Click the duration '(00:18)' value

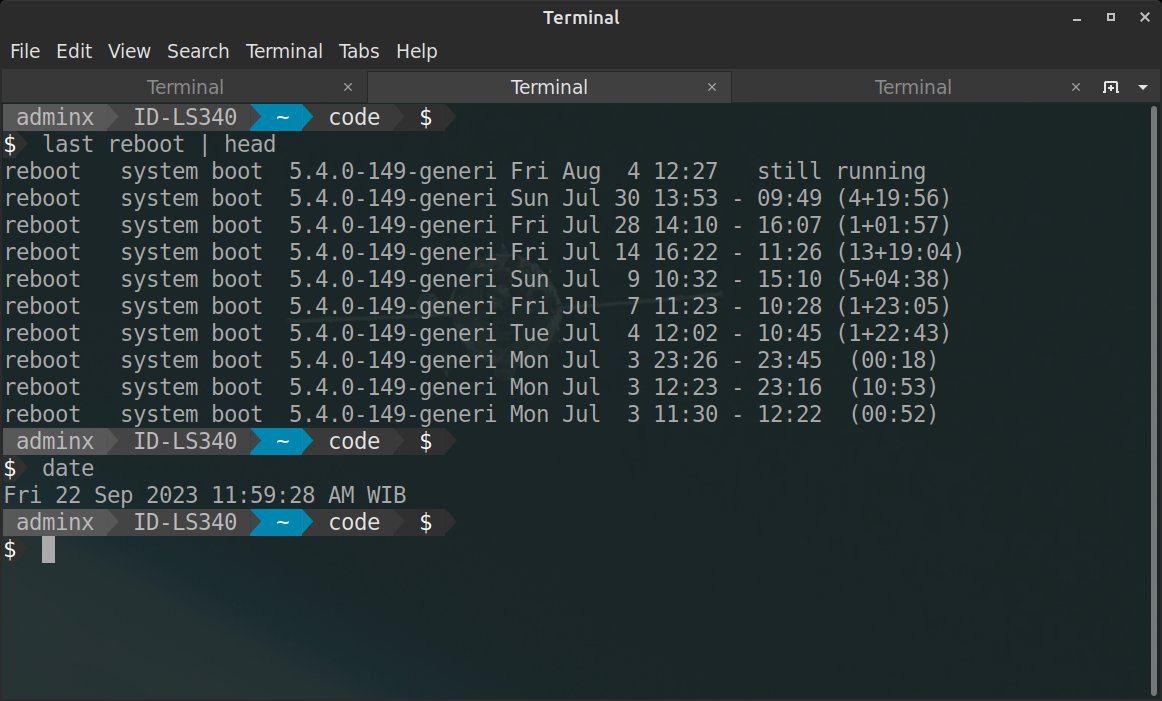point(893,360)
